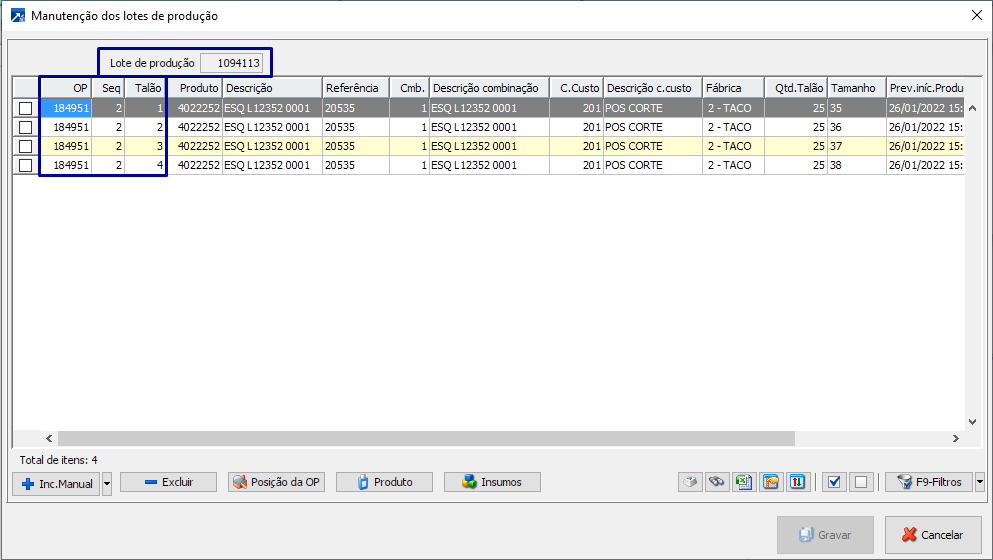Image resolution: width=993 pixels, height=560 pixels.
Task: Open the Insumos button
Action: pyautogui.click(x=492, y=482)
